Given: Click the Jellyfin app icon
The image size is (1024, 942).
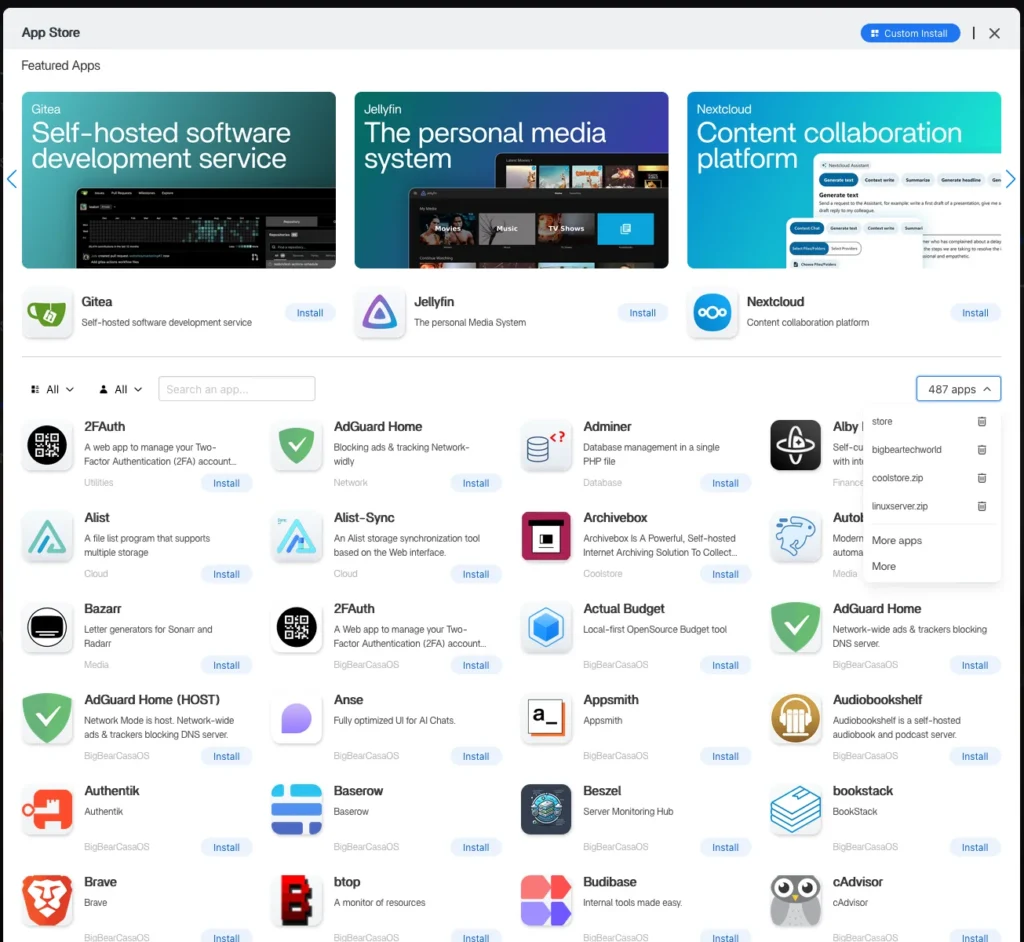Looking at the screenshot, I should click(x=379, y=313).
